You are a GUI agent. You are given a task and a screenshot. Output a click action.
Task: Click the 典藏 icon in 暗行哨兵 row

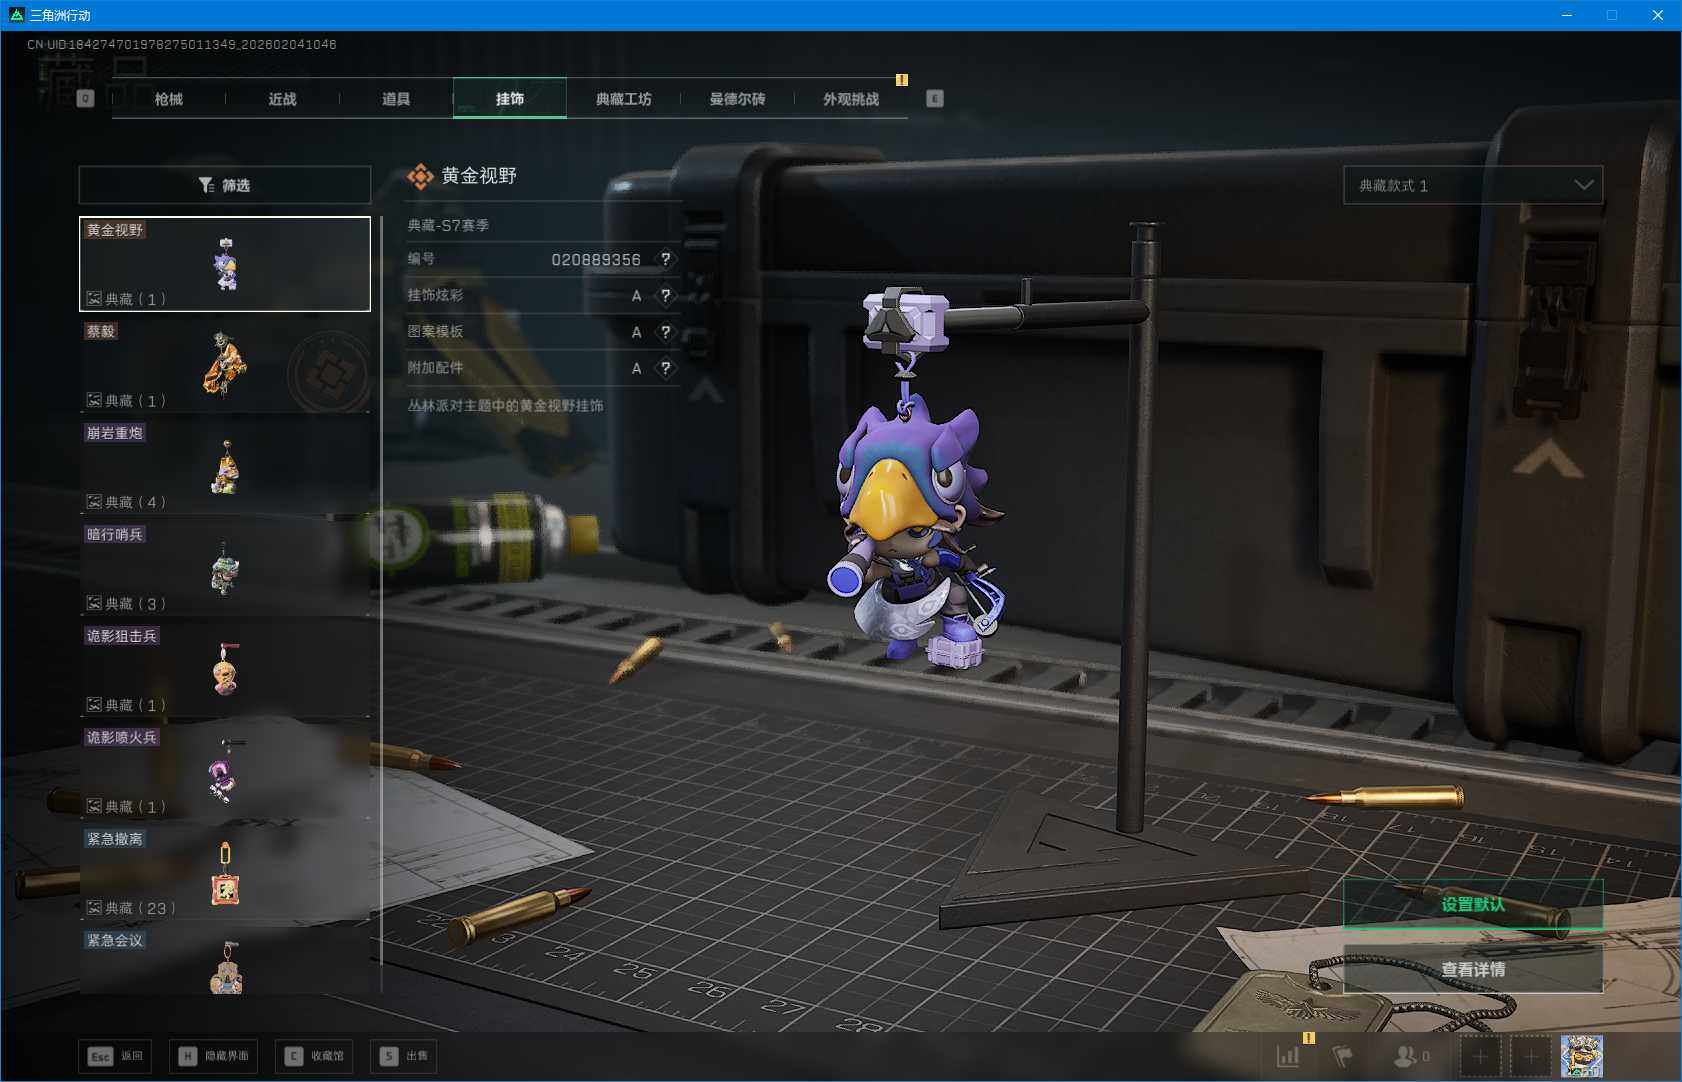[94, 603]
